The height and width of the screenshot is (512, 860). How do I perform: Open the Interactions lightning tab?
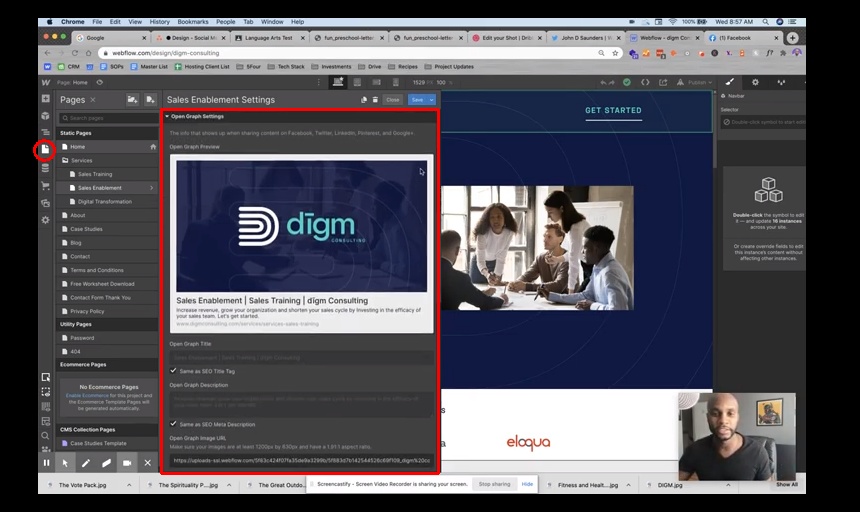(781, 82)
